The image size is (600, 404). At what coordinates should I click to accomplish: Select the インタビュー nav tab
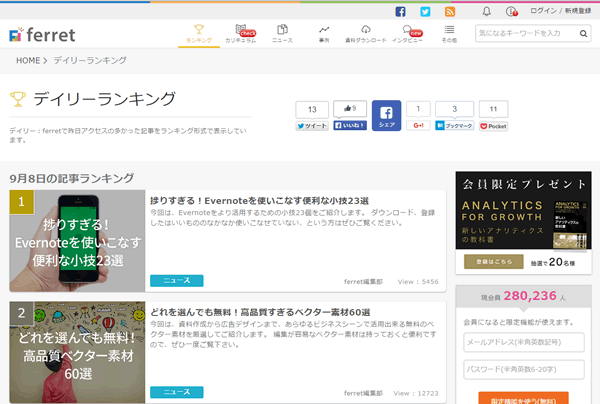click(408, 34)
